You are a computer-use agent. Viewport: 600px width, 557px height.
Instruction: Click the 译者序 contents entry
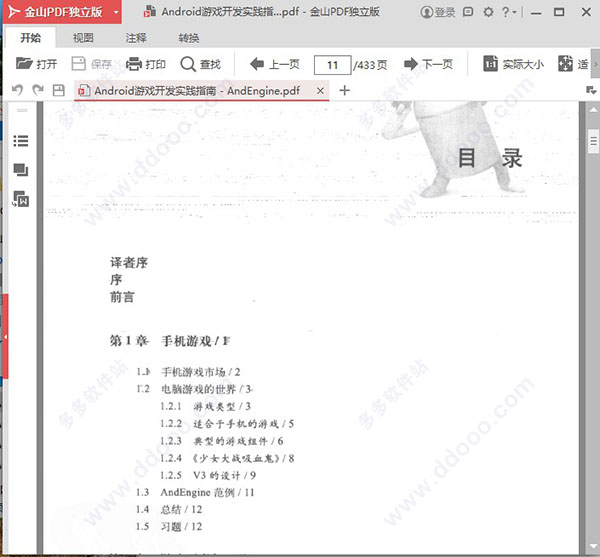pos(129,262)
